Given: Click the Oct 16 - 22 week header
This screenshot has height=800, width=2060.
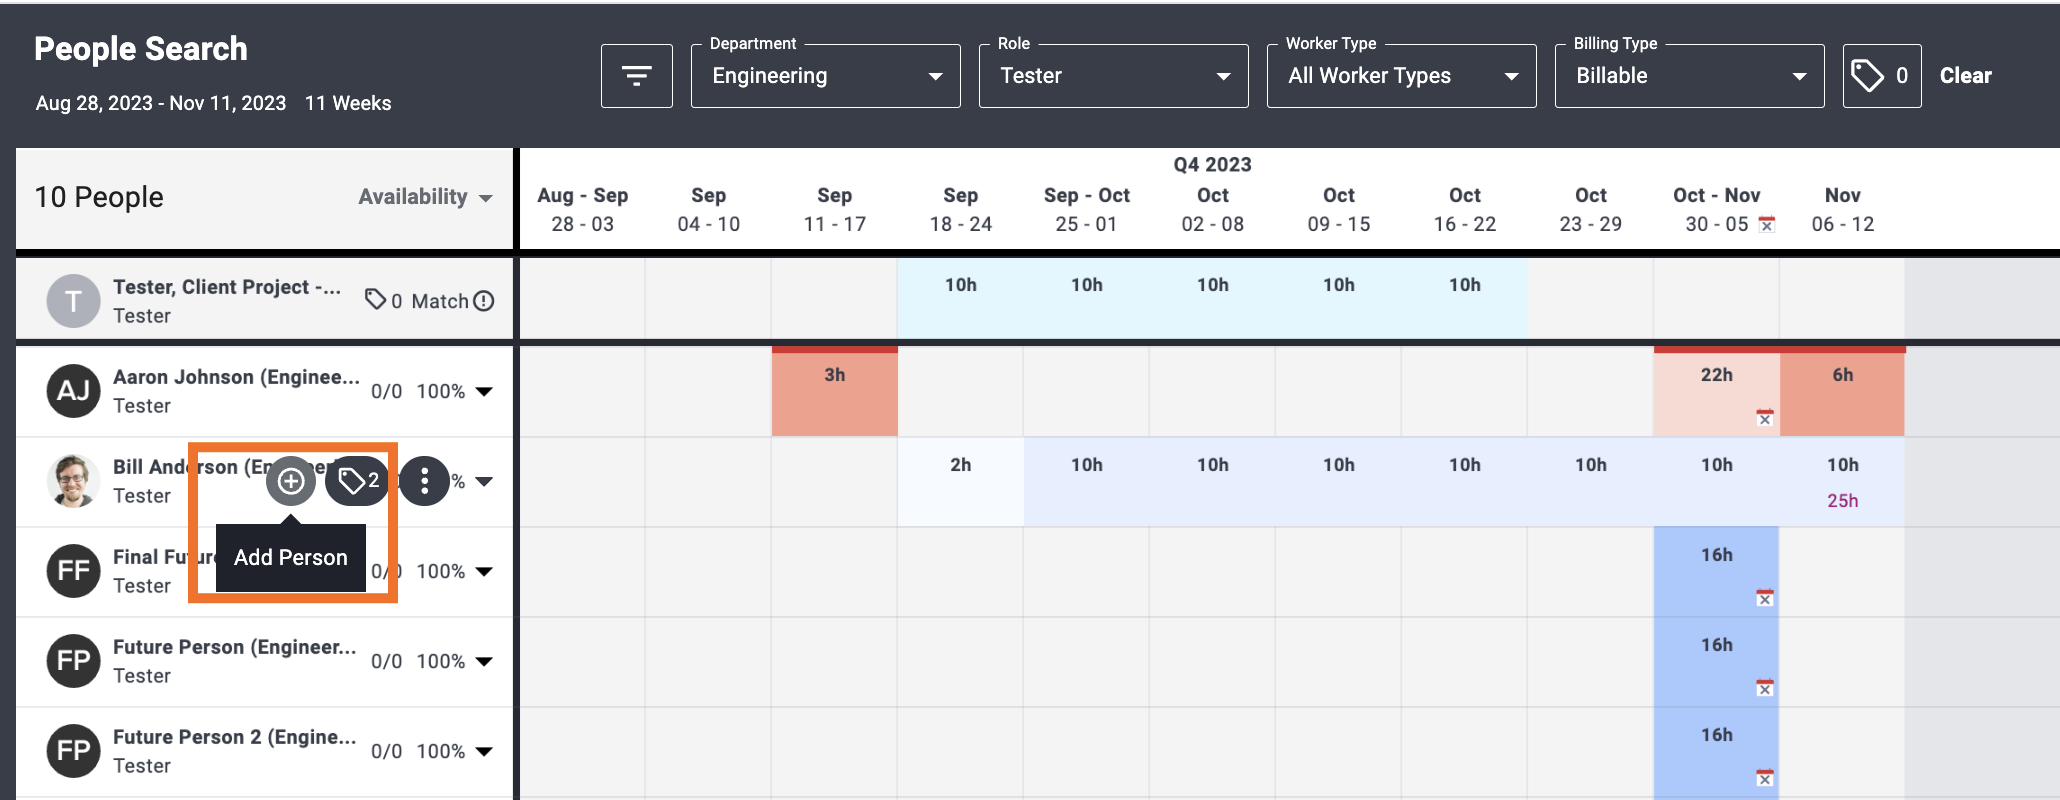Looking at the screenshot, I should [1465, 209].
